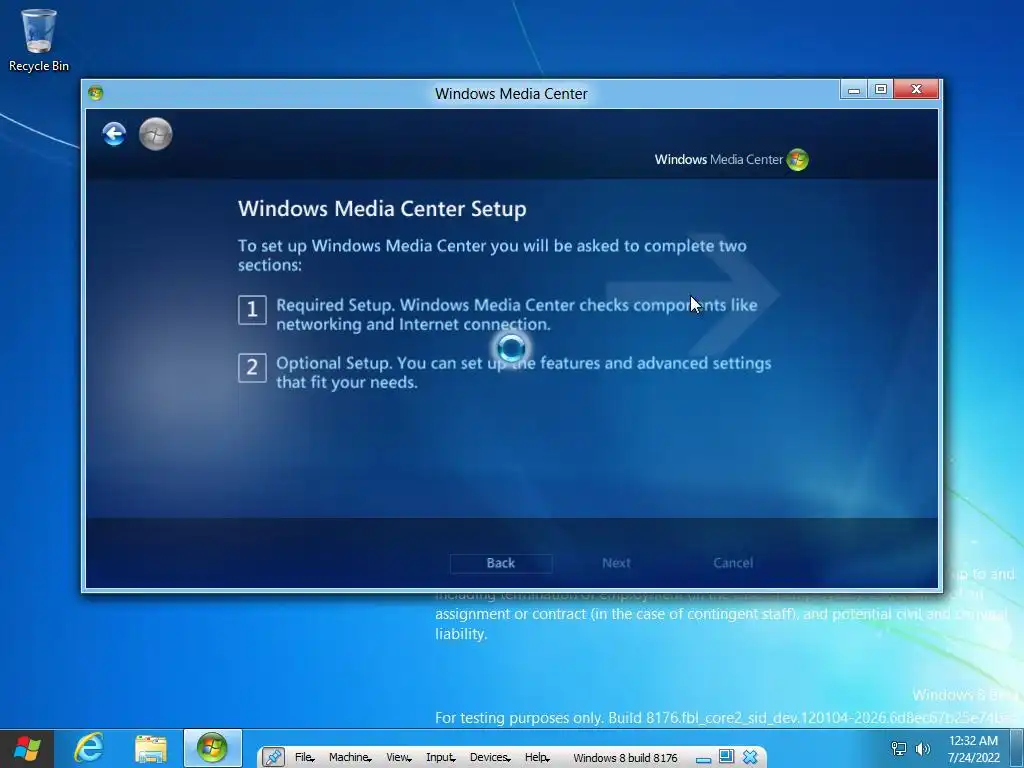Click the network tray icon

click(x=899, y=749)
